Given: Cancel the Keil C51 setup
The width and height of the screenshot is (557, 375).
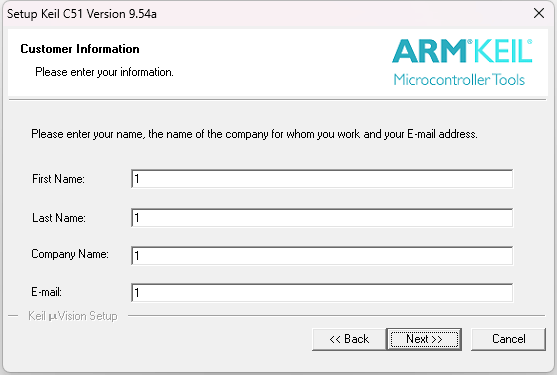Looking at the screenshot, I should click(508, 339).
